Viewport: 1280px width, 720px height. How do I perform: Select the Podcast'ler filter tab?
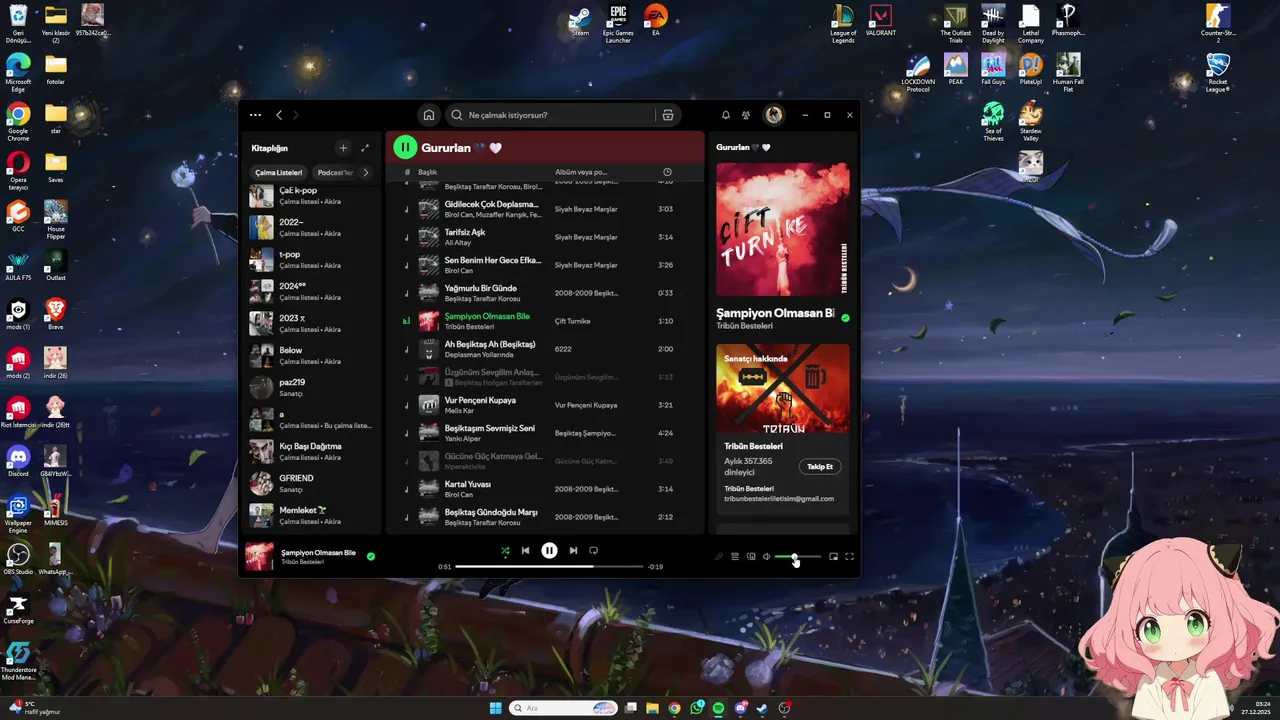pos(336,172)
